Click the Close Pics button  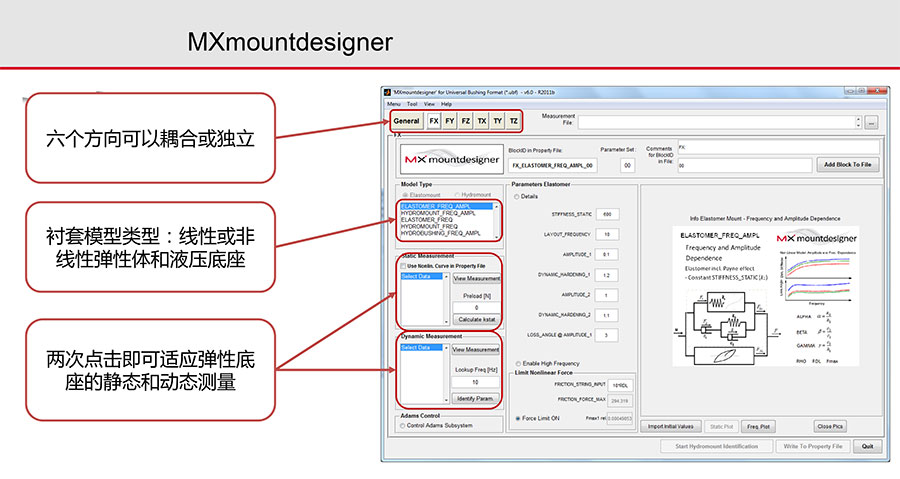coord(830,427)
